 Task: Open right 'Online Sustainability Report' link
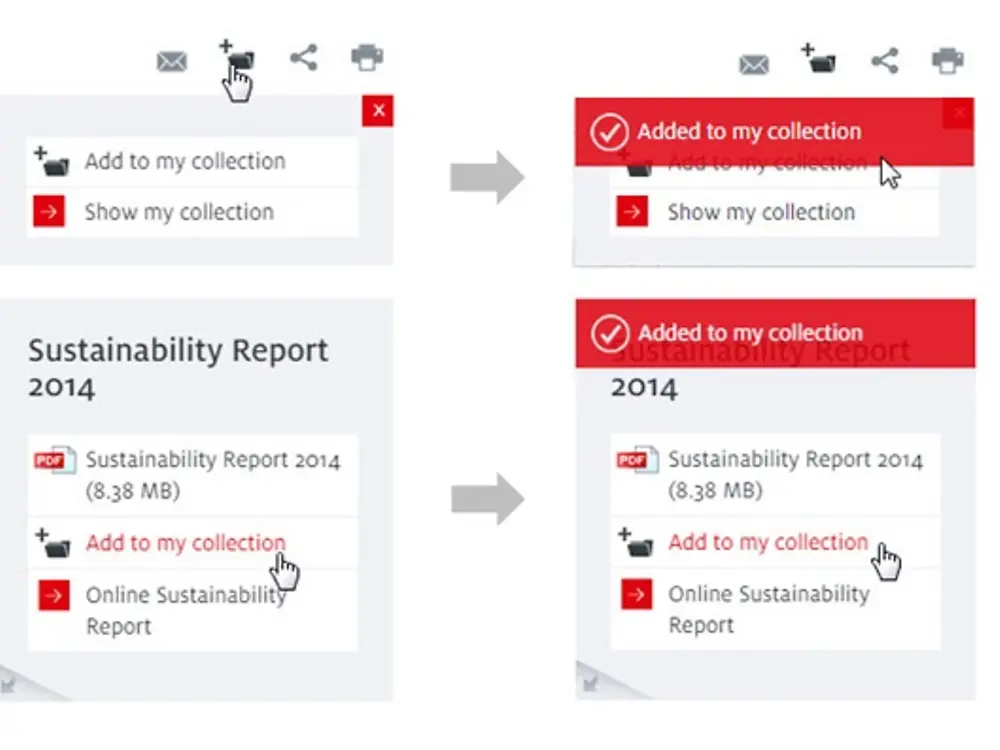tap(769, 609)
